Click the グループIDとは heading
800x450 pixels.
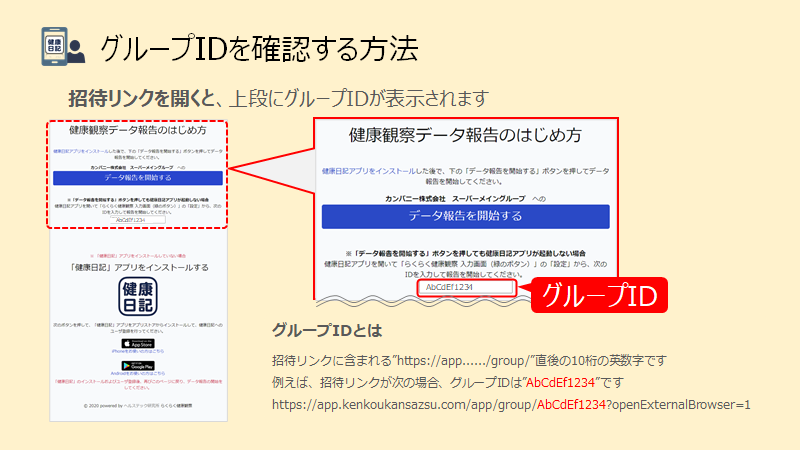point(326,331)
